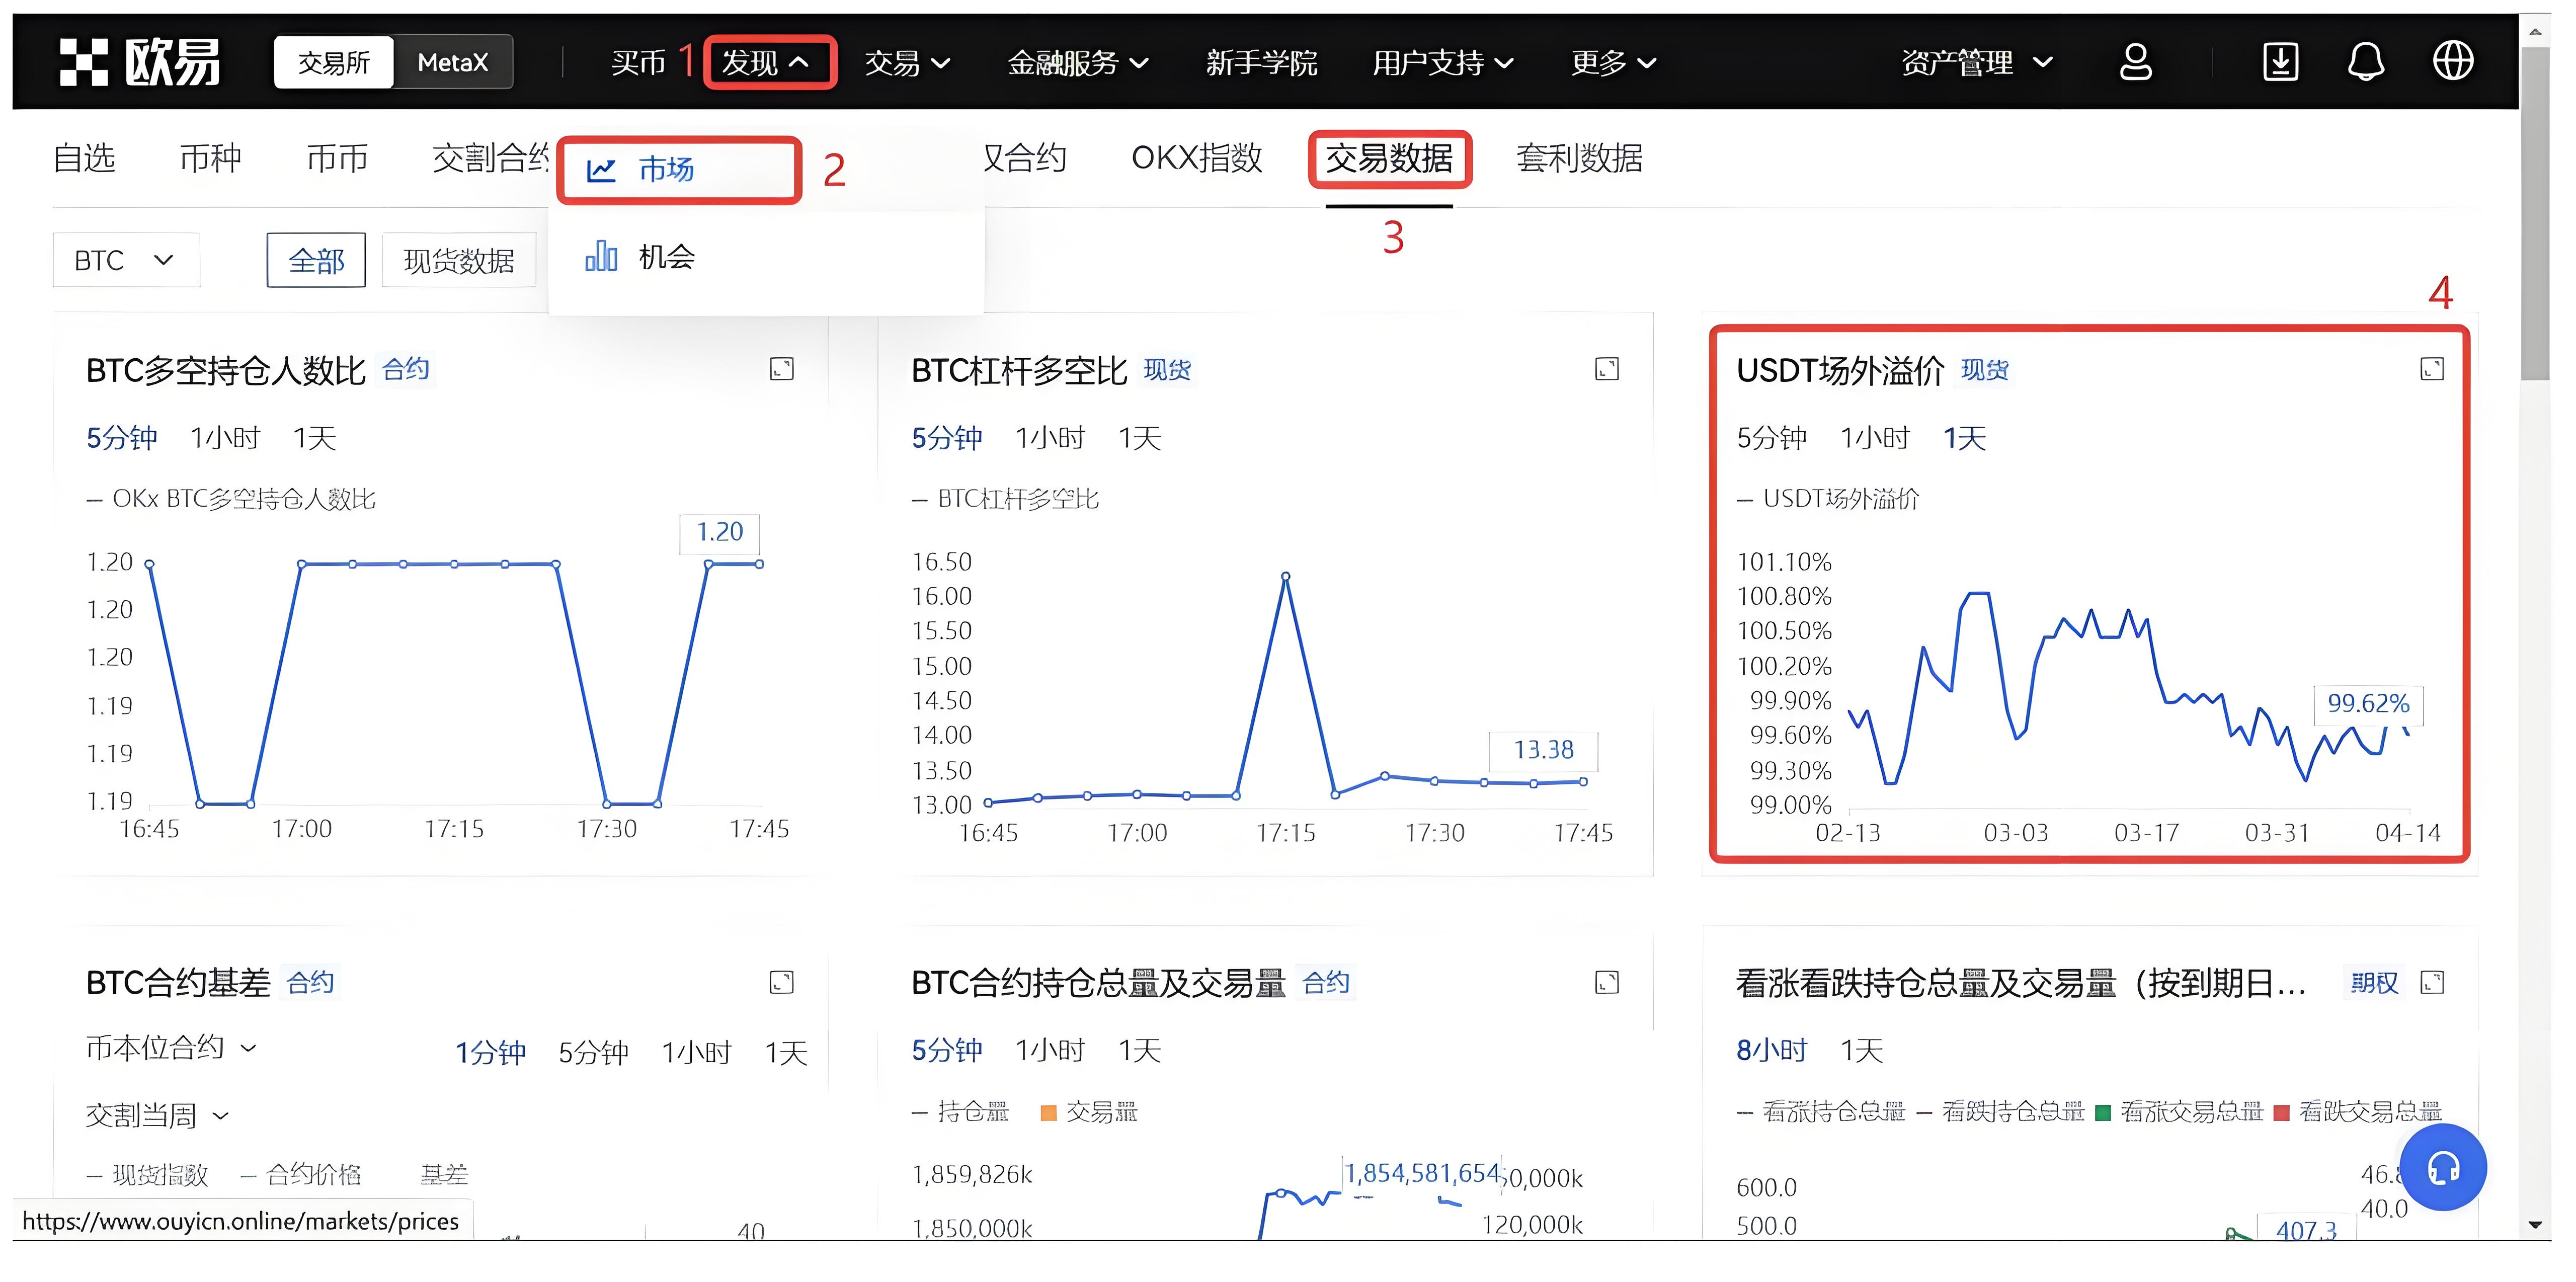
Task: Switch BTC杠杆多空比 chart to 1小时 interval
Action: coord(1050,437)
